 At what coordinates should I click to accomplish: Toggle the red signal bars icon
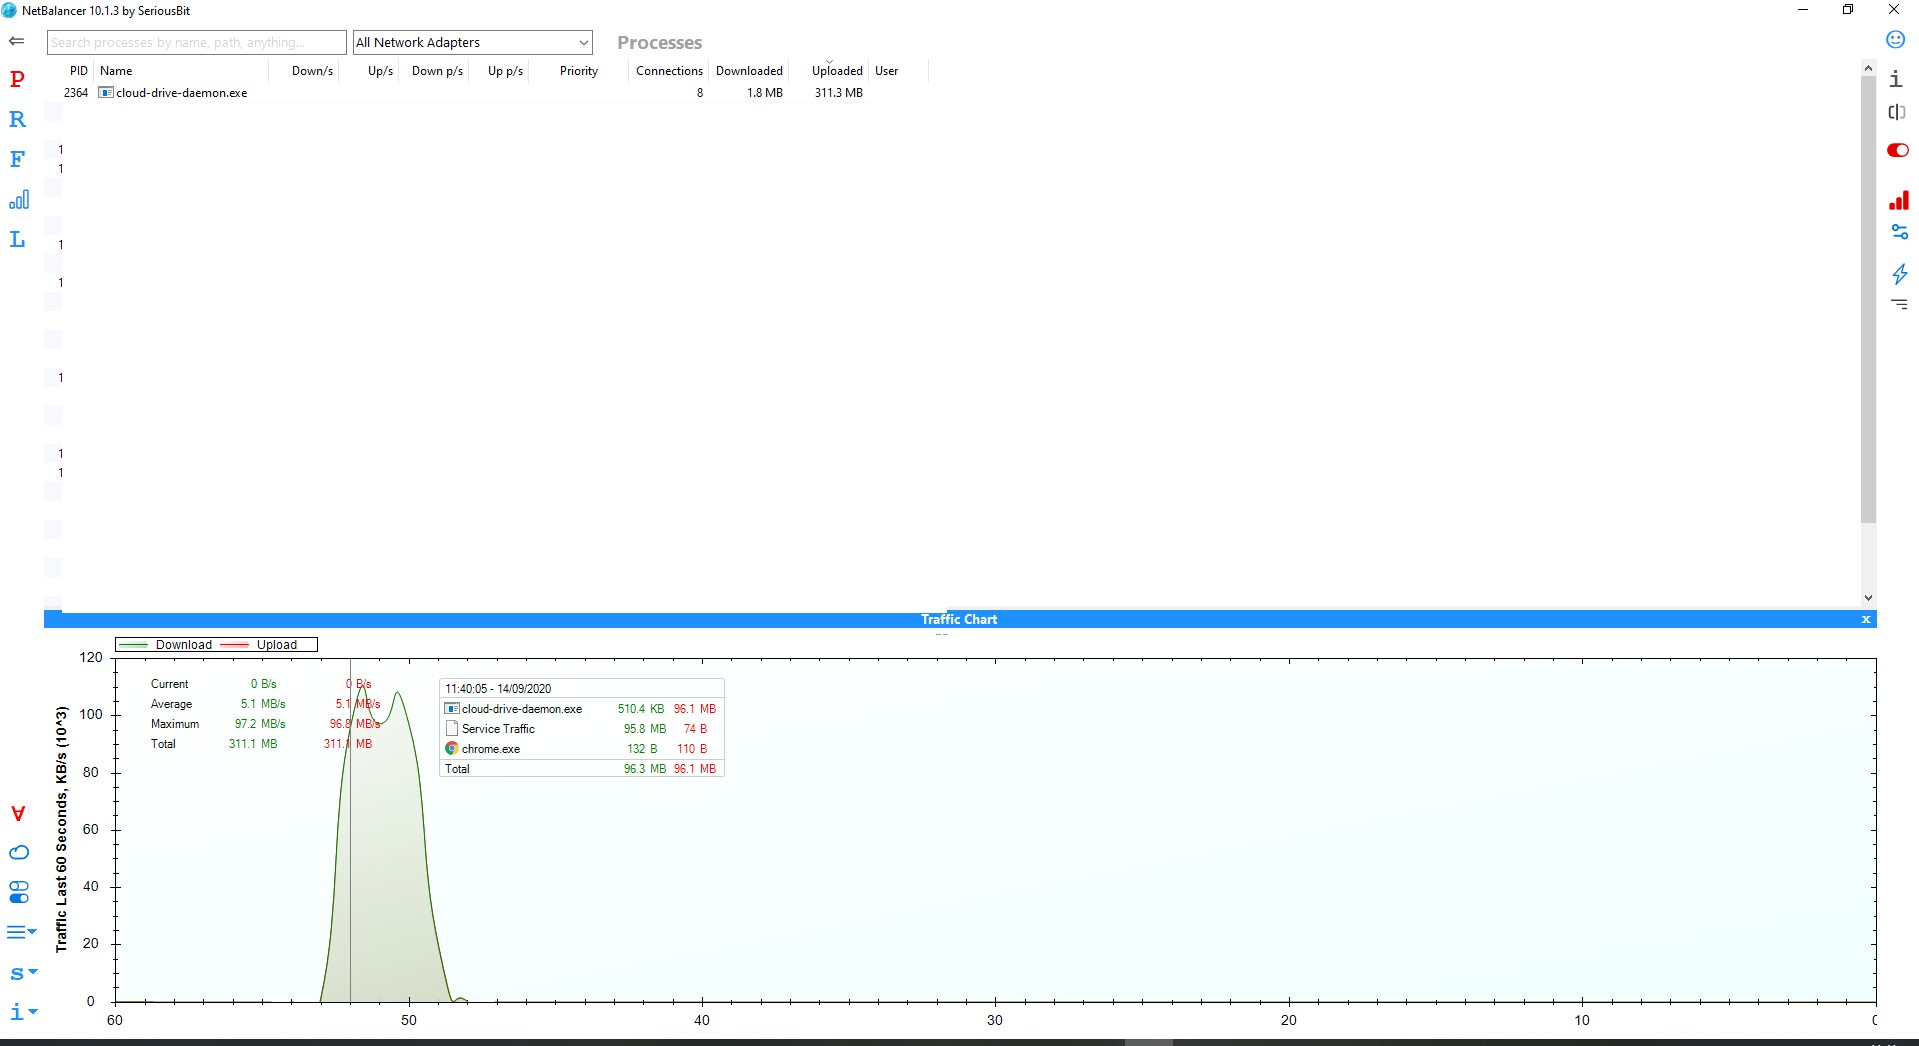[1898, 201]
